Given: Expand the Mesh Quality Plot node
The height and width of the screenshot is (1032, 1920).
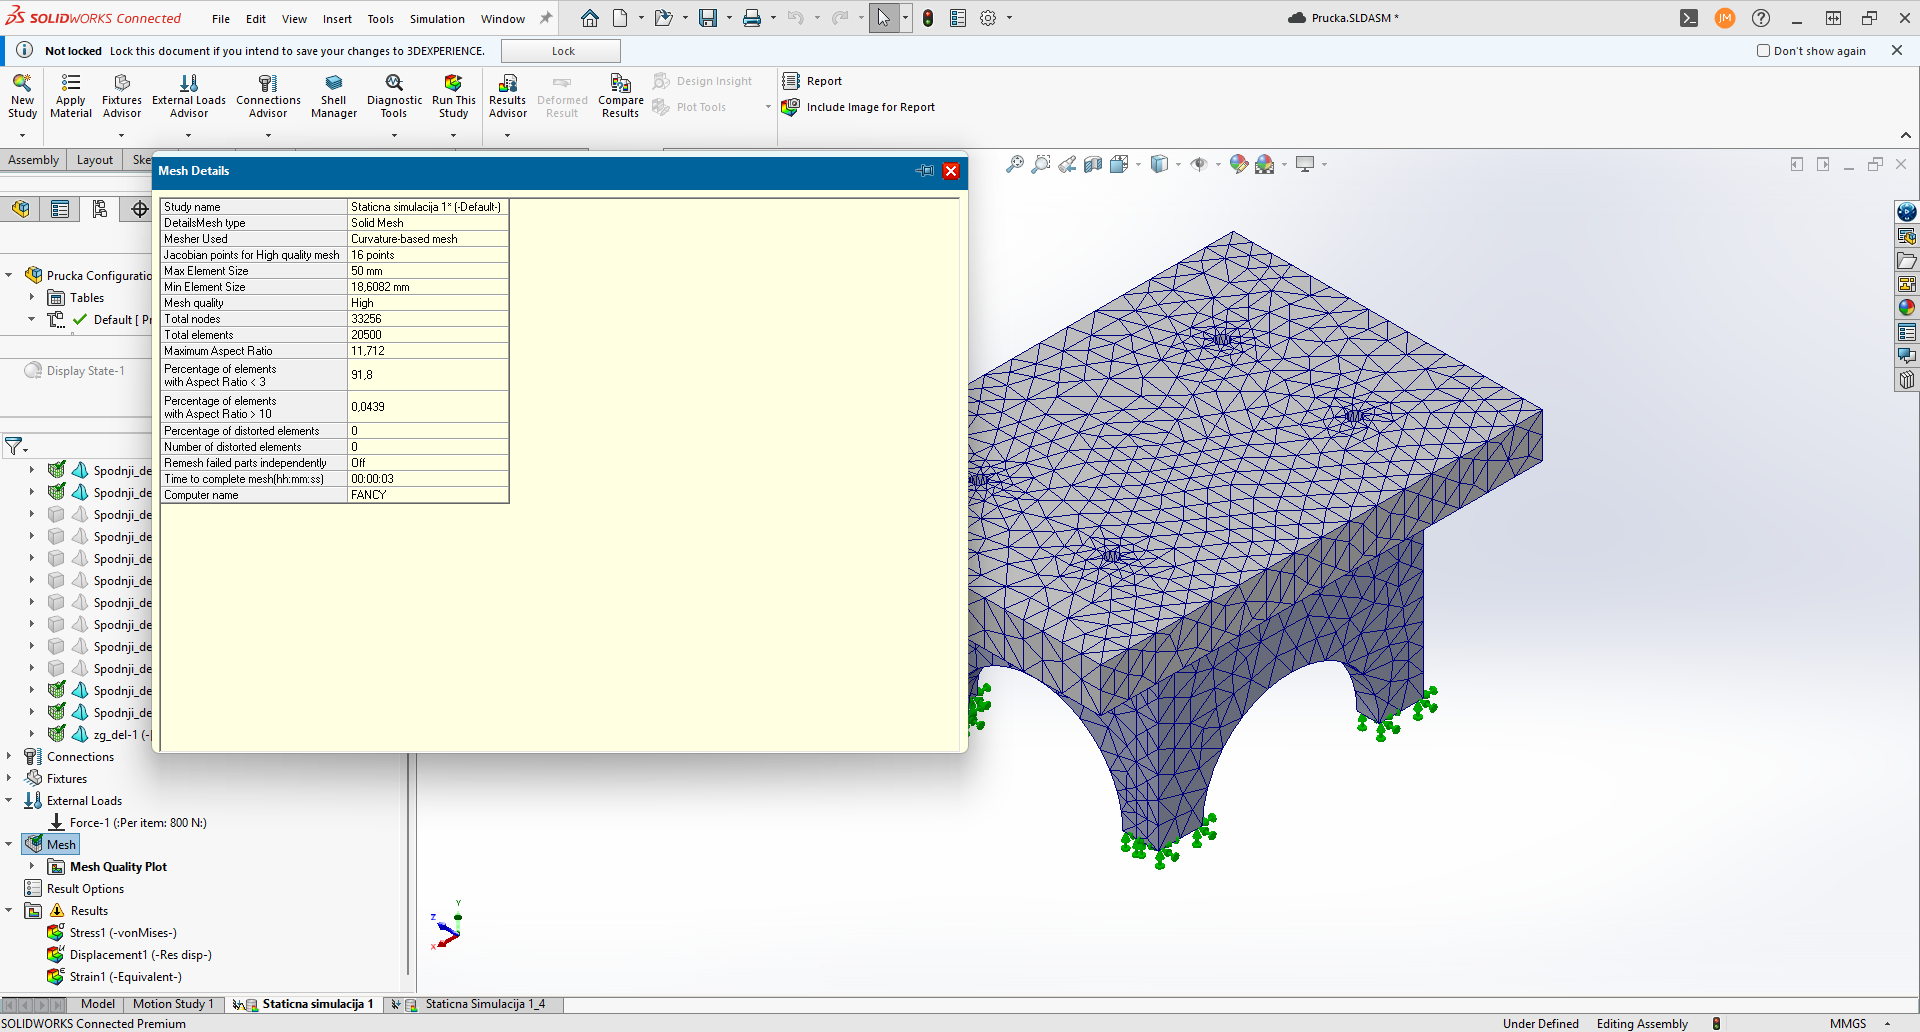Looking at the screenshot, I should coord(32,867).
